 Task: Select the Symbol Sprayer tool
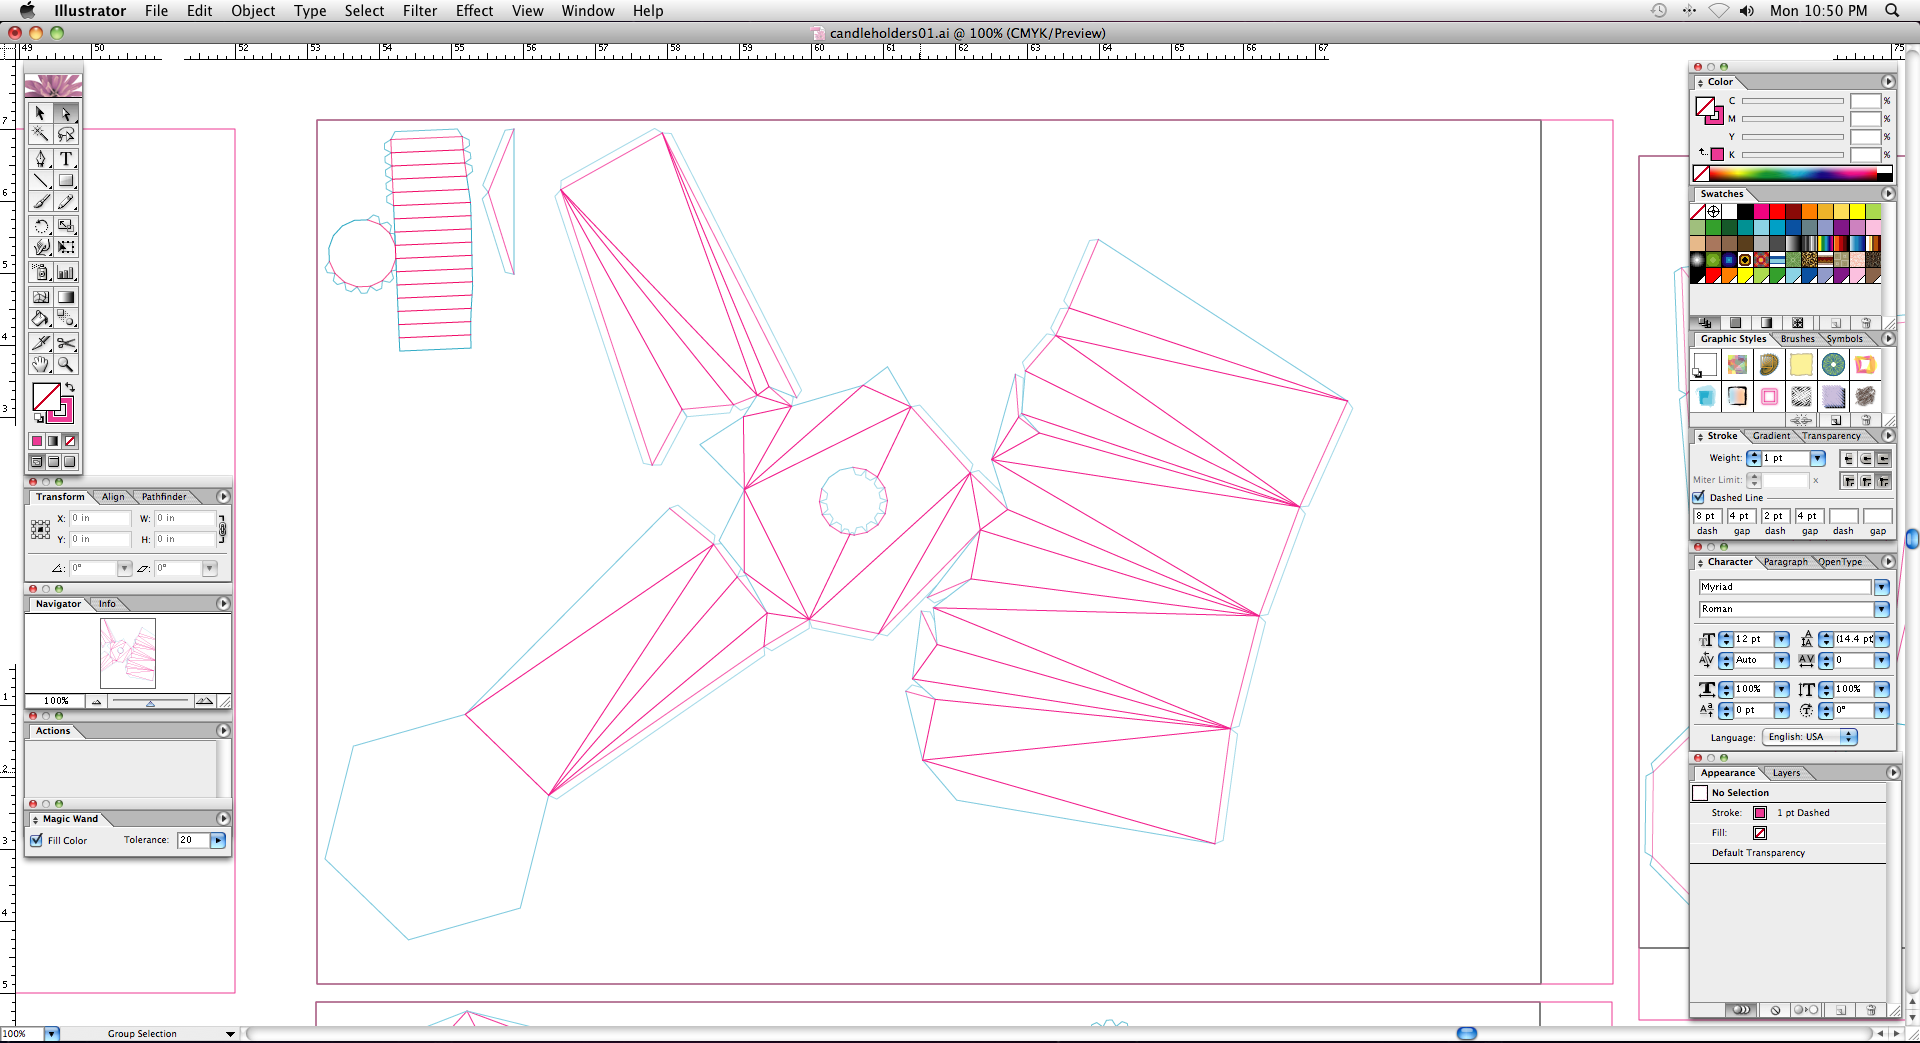(40, 272)
